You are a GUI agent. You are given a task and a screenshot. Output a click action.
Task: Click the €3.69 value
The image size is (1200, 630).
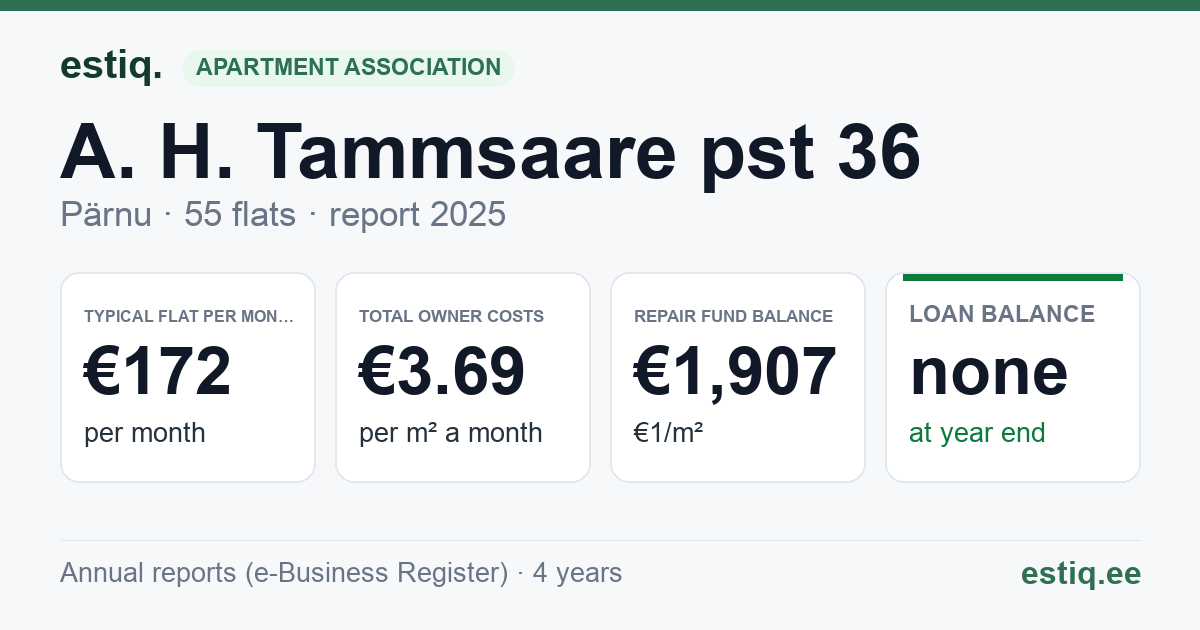pos(442,371)
